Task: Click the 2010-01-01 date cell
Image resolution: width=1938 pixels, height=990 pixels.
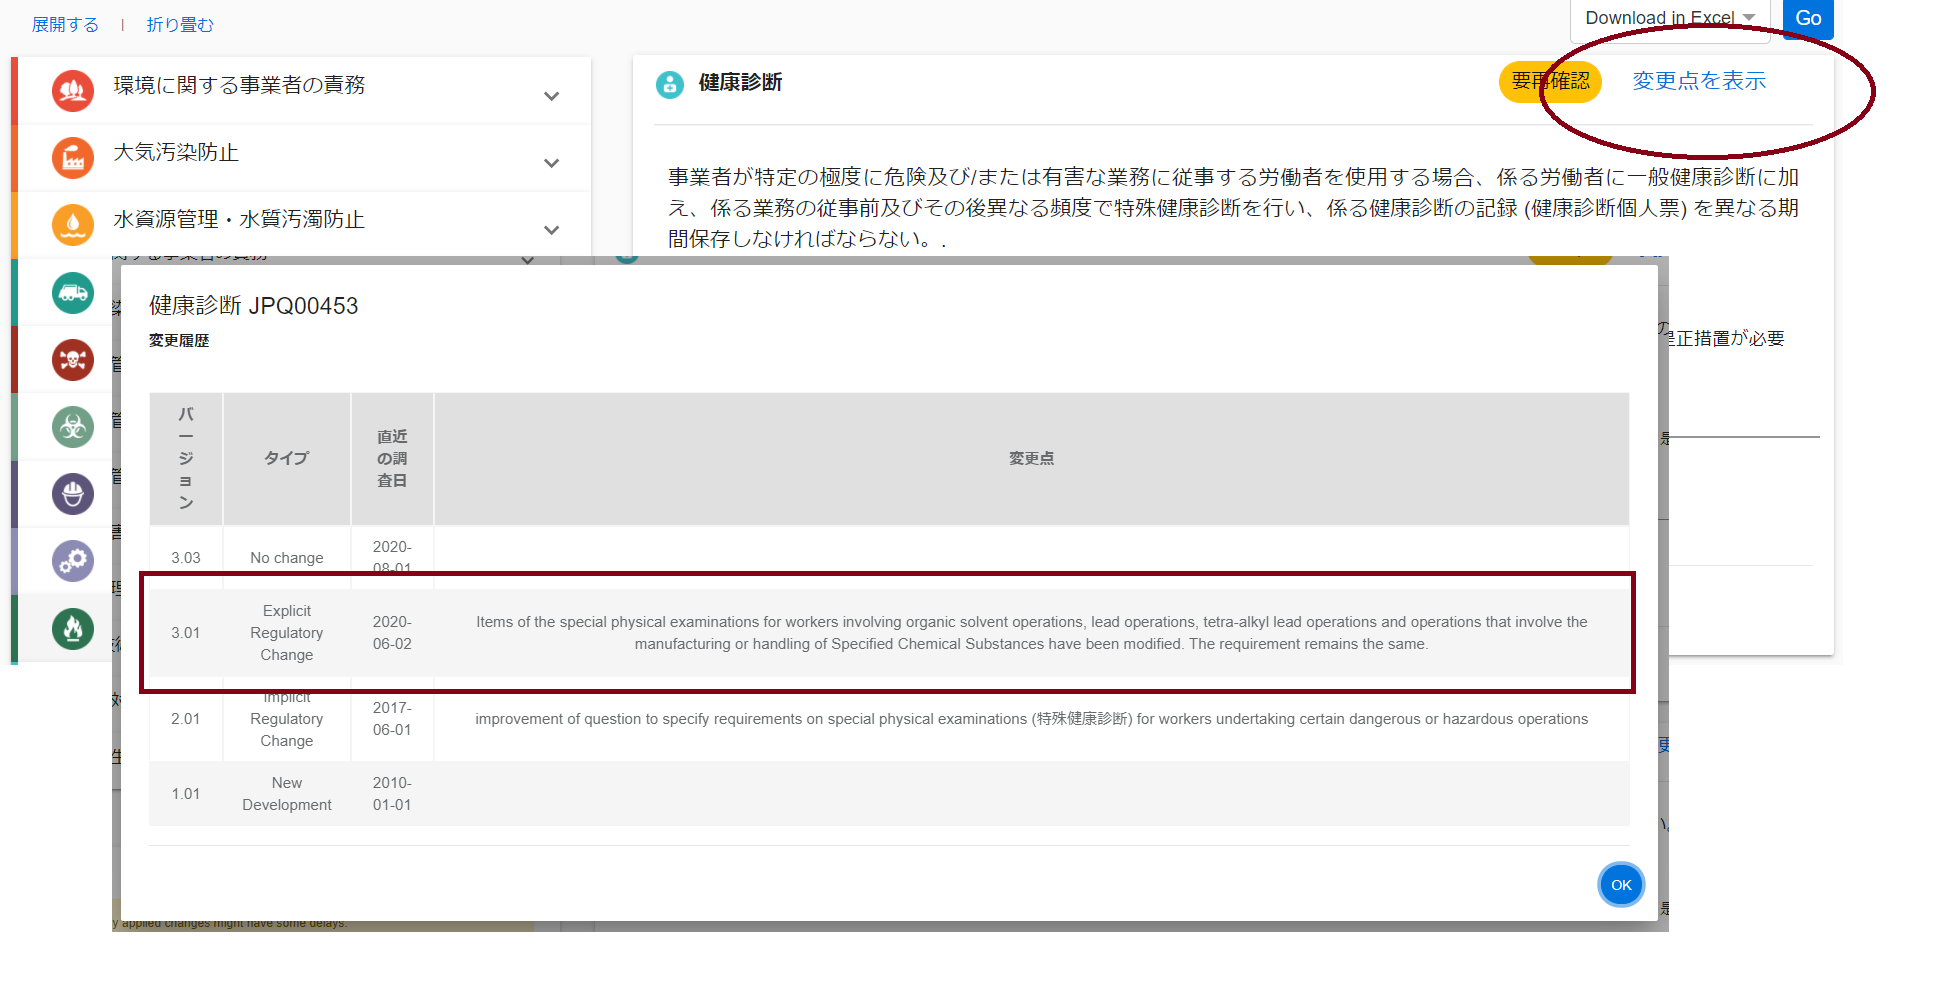Action: point(392,794)
